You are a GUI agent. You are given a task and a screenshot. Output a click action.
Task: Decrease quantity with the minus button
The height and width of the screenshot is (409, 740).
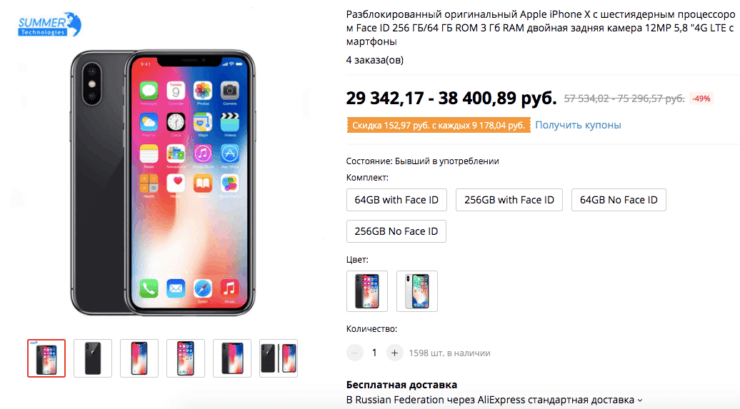pos(355,353)
